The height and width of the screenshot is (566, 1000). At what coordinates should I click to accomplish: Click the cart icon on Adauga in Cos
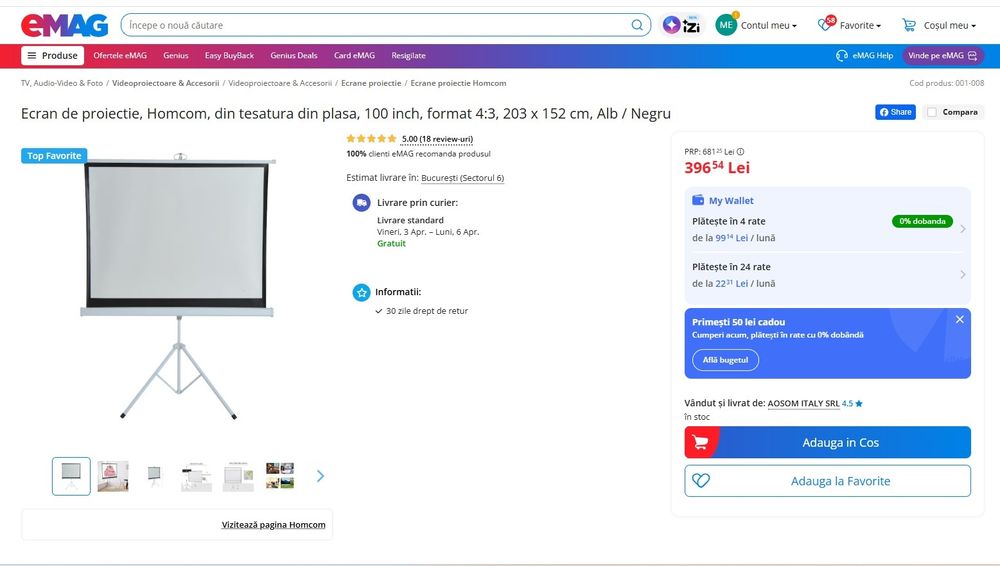coord(700,442)
